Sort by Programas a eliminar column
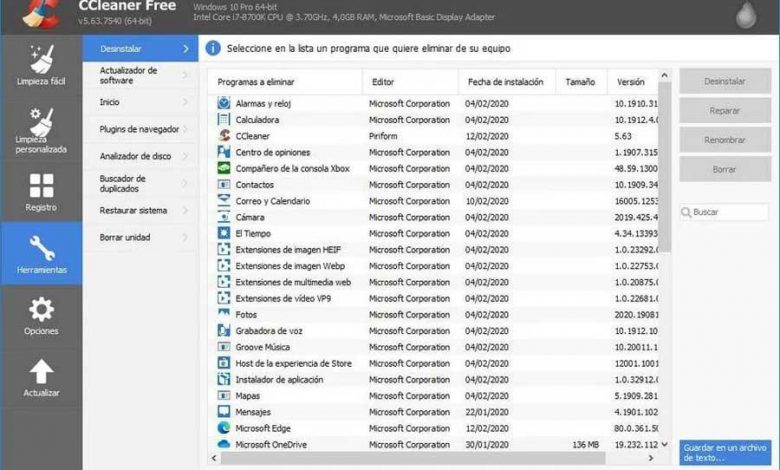This screenshot has height=470, width=780. click(285, 82)
